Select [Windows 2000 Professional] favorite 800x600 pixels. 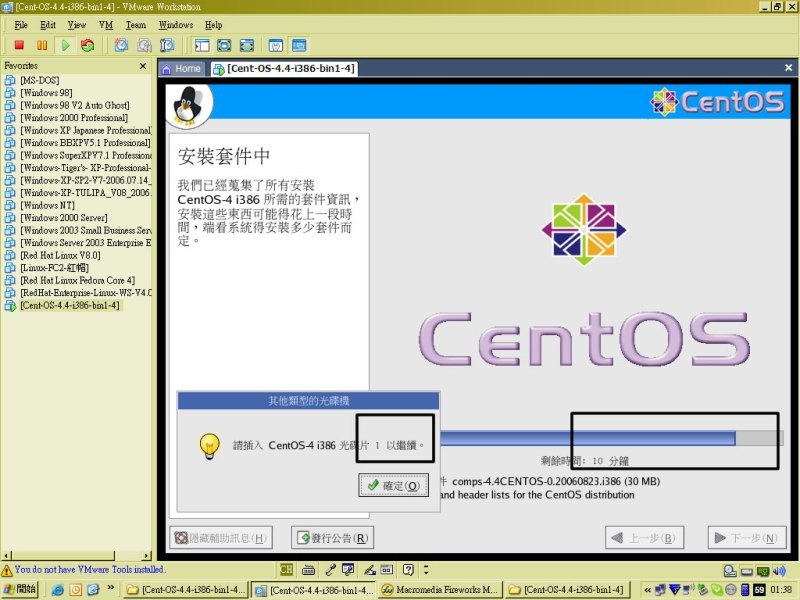pos(74,118)
